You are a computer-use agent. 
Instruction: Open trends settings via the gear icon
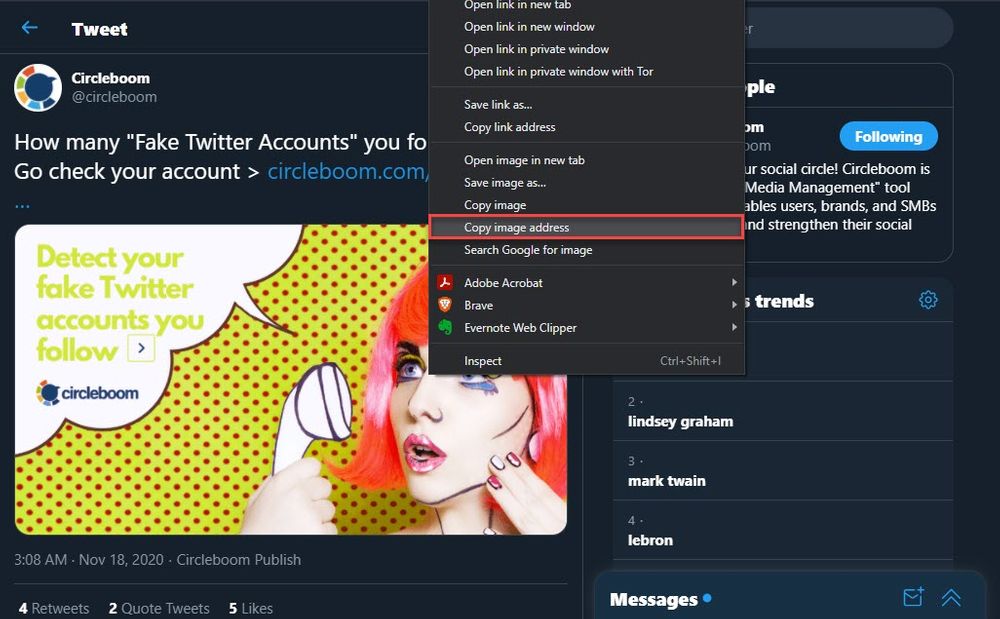(x=928, y=299)
